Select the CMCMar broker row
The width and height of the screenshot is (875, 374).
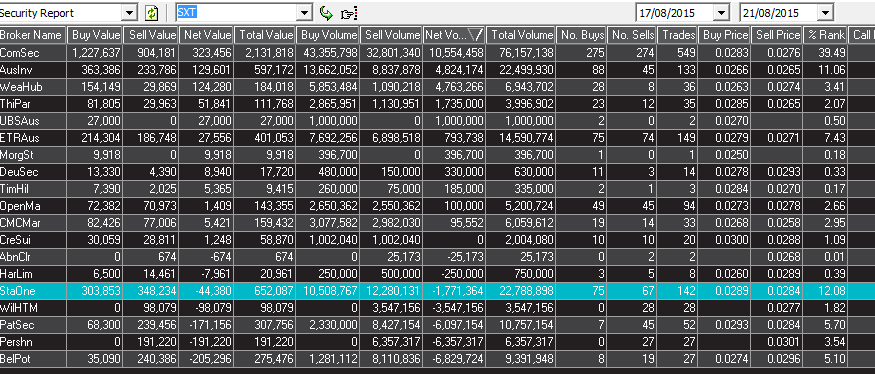(x=438, y=223)
